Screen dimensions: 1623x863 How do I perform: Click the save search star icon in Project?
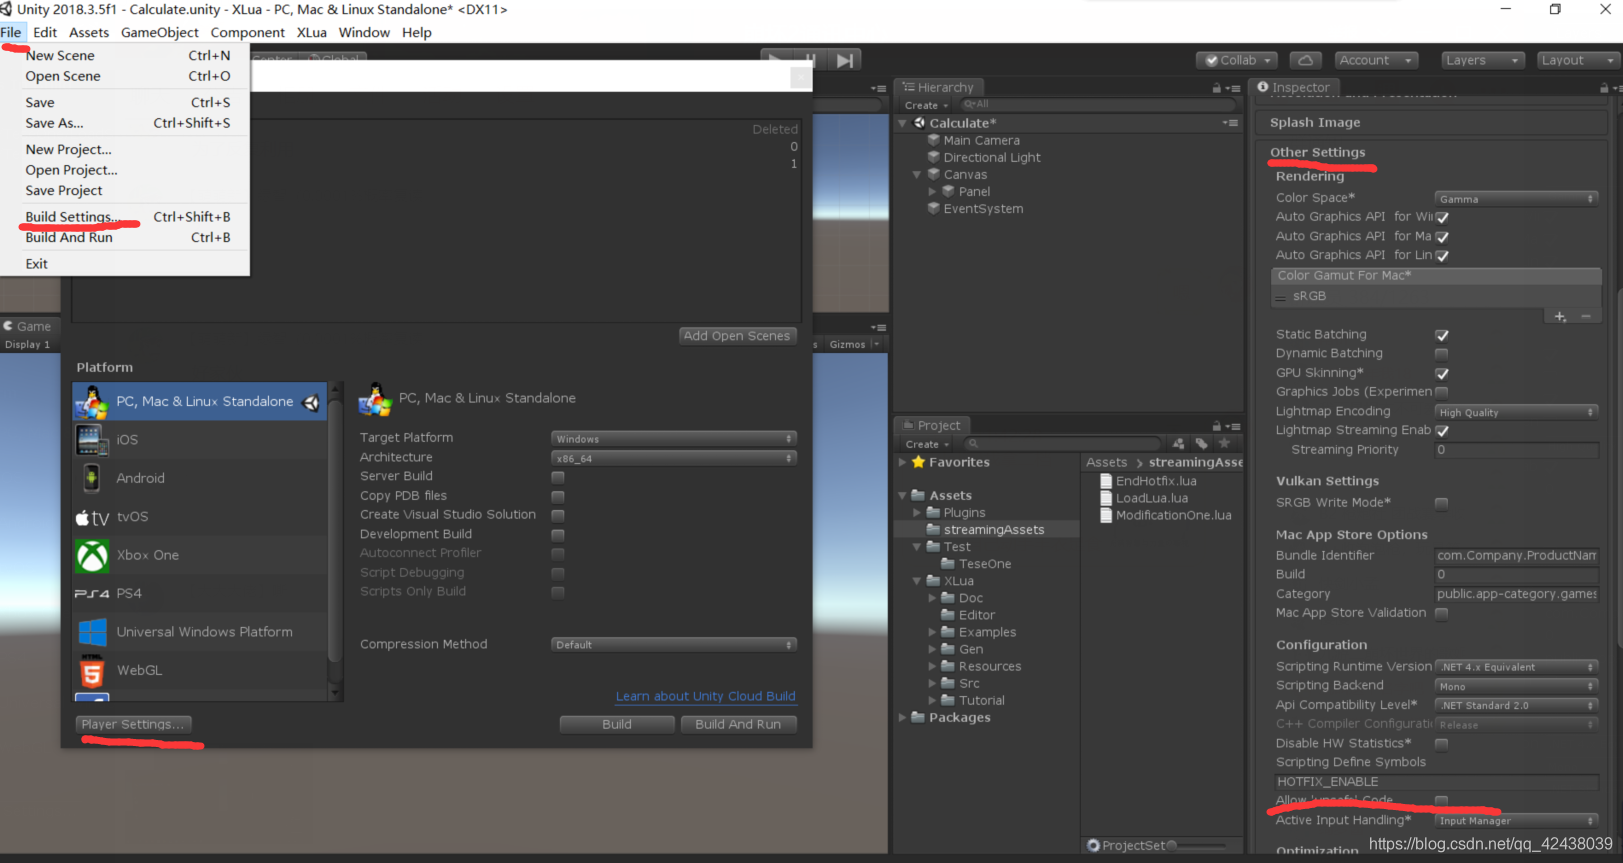coord(1224,443)
